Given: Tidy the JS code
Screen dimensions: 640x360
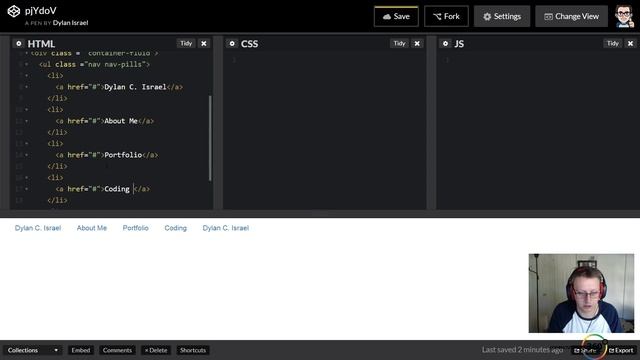Looking at the screenshot, I should pos(613,43).
